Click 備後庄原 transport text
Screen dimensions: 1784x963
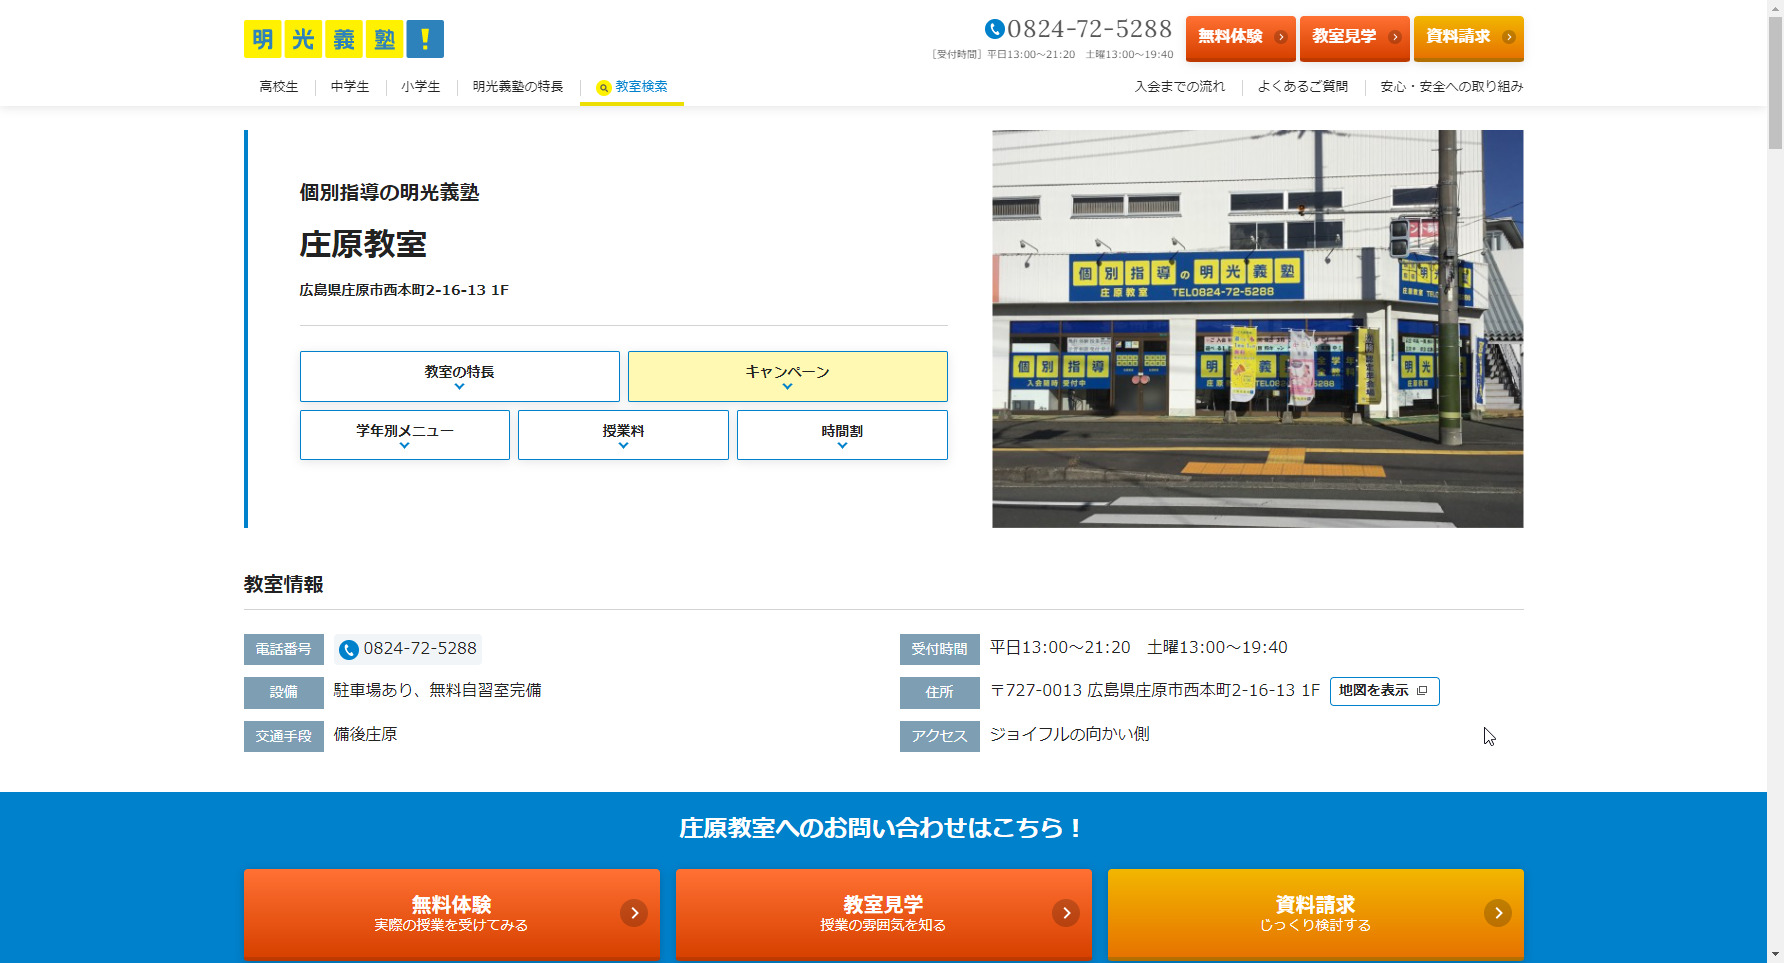365,735
